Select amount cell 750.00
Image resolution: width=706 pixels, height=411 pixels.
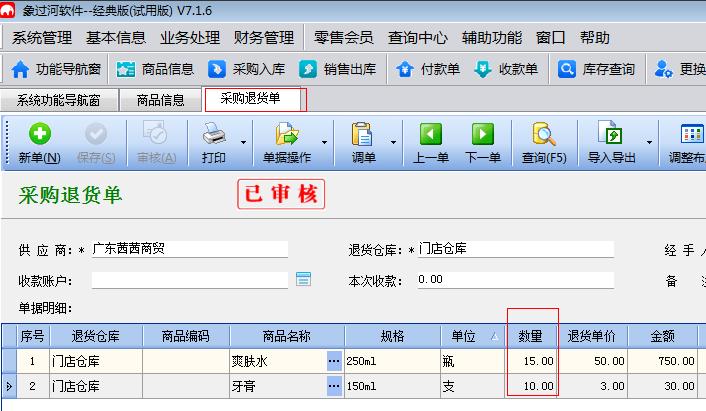coord(662,361)
